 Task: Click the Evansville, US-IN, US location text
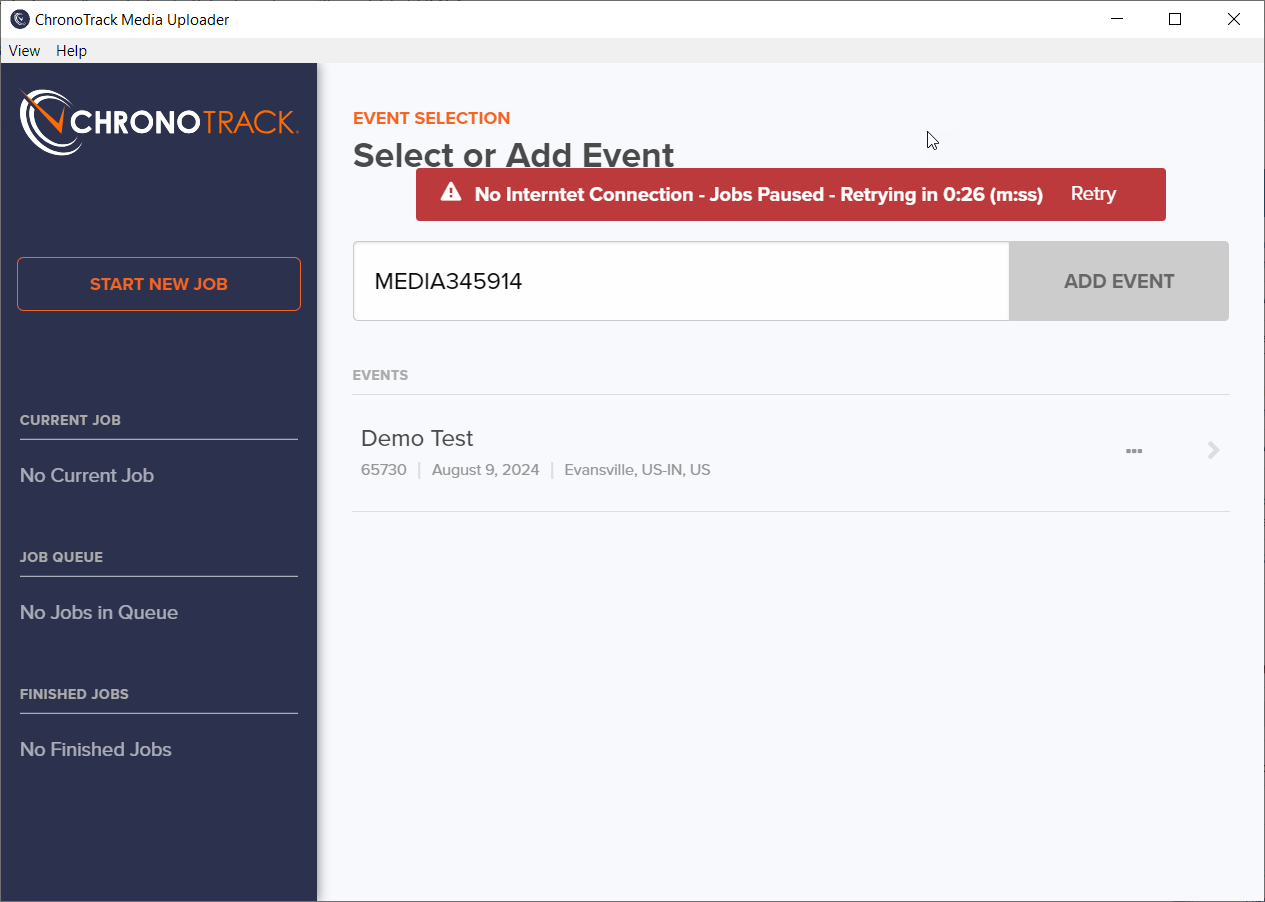pyautogui.click(x=637, y=470)
